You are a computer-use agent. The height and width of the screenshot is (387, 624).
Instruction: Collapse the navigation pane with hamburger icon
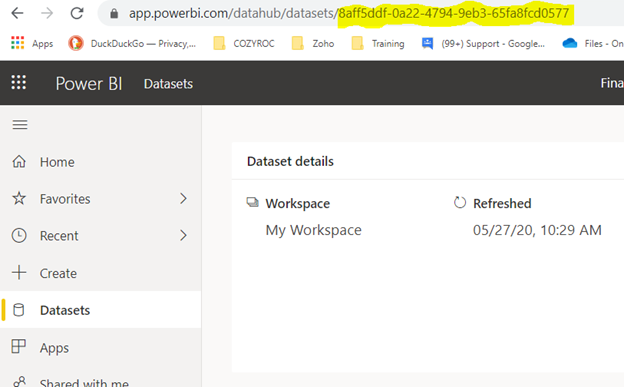[x=20, y=125]
